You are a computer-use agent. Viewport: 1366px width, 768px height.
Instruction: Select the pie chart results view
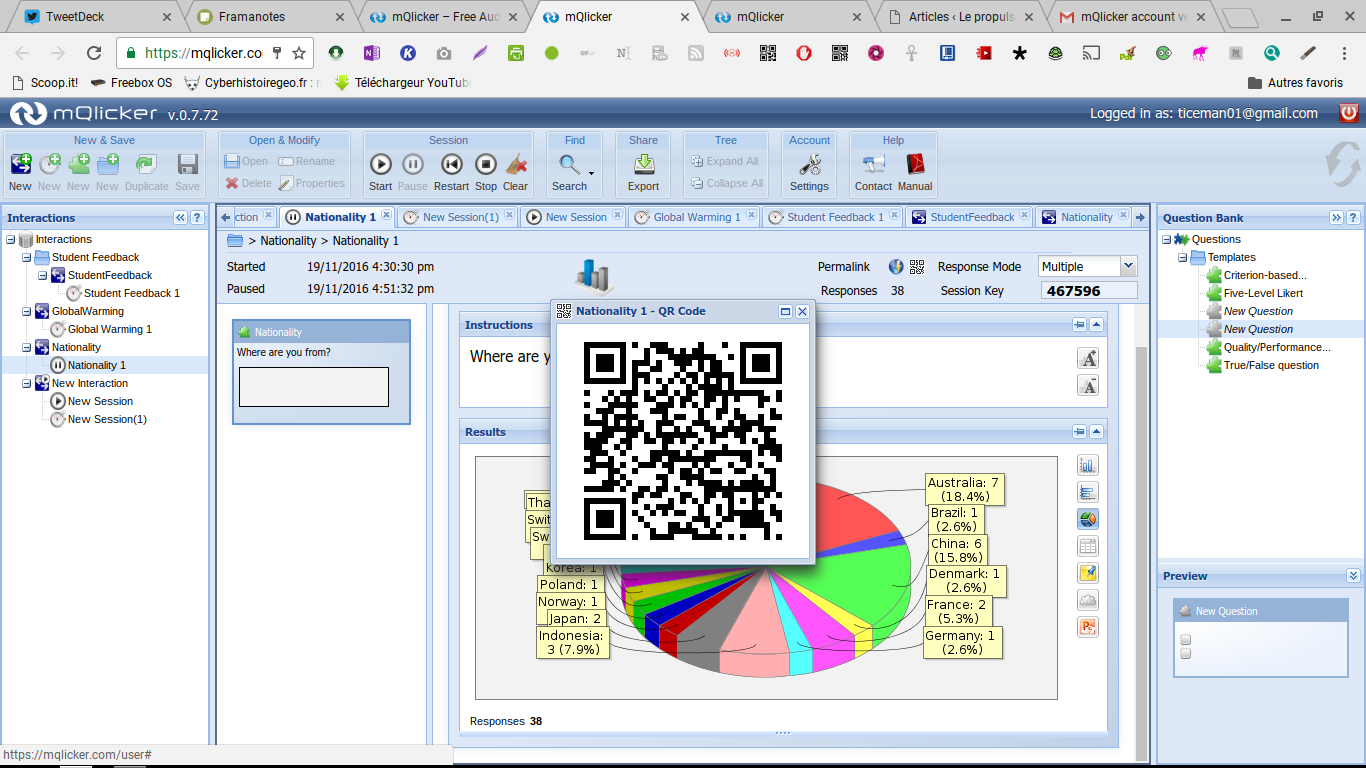point(1088,519)
